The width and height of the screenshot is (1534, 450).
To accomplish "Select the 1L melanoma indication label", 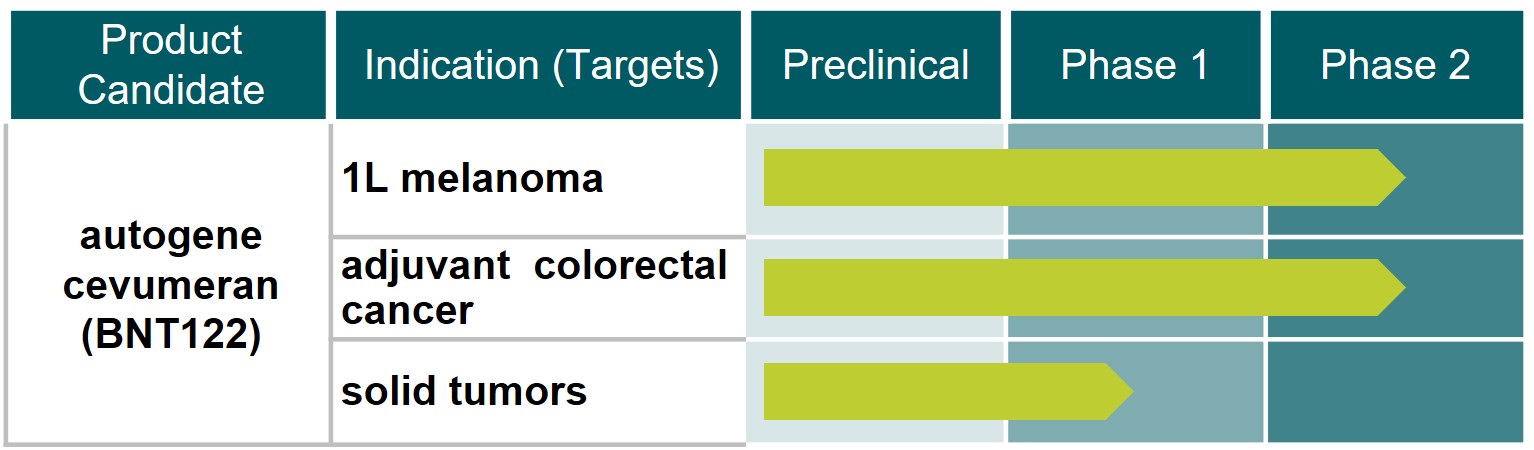I will 472,178.
